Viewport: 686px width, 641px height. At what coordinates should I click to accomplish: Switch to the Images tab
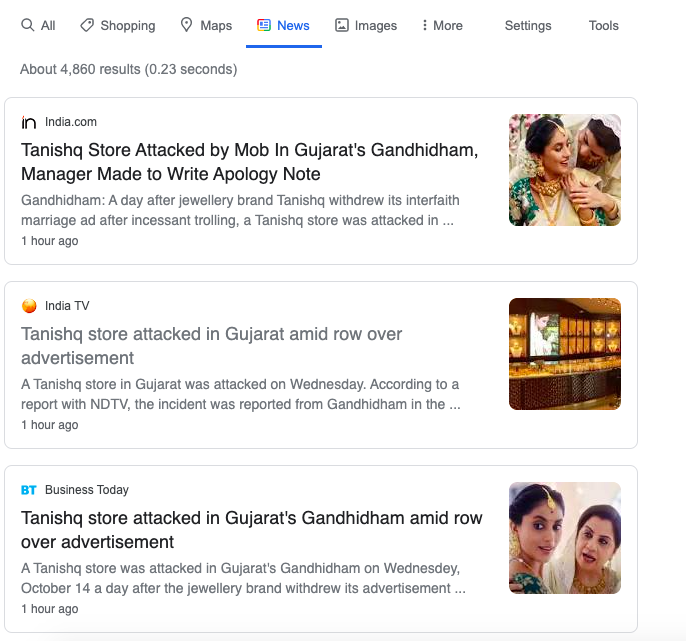point(366,25)
